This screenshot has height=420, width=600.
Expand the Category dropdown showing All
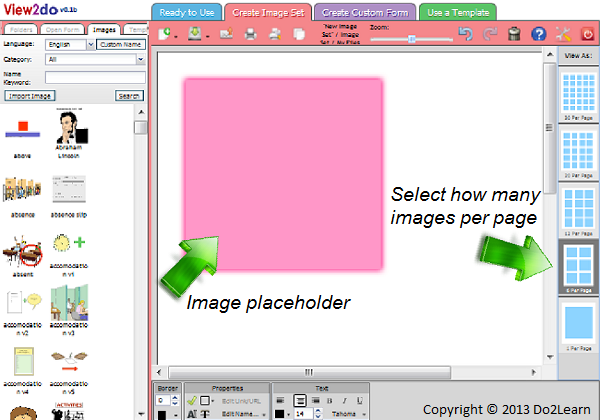coord(95,60)
